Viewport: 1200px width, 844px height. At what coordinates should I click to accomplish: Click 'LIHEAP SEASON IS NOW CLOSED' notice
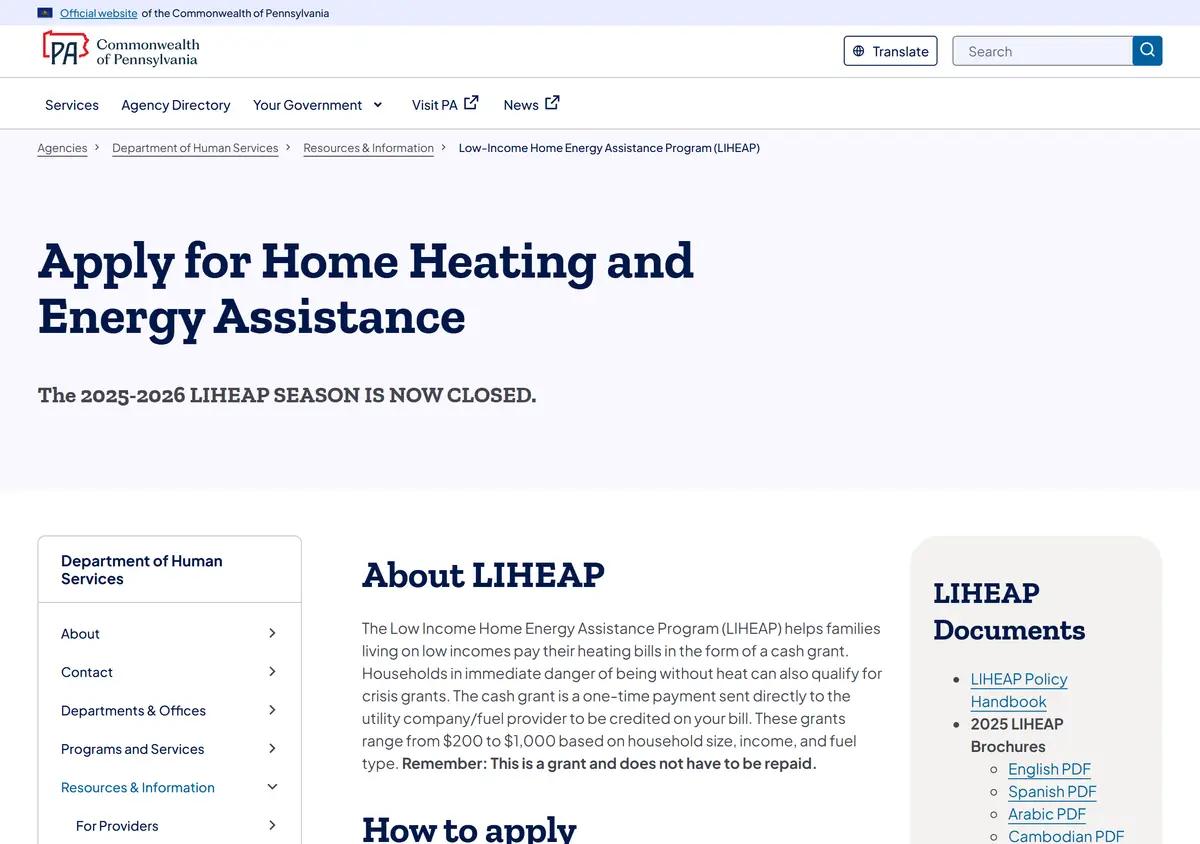click(287, 395)
